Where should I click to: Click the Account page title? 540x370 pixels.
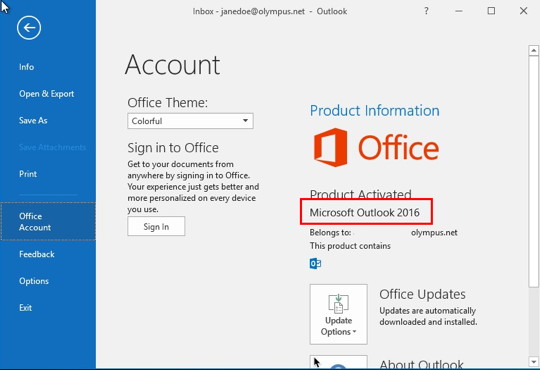(x=173, y=65)
